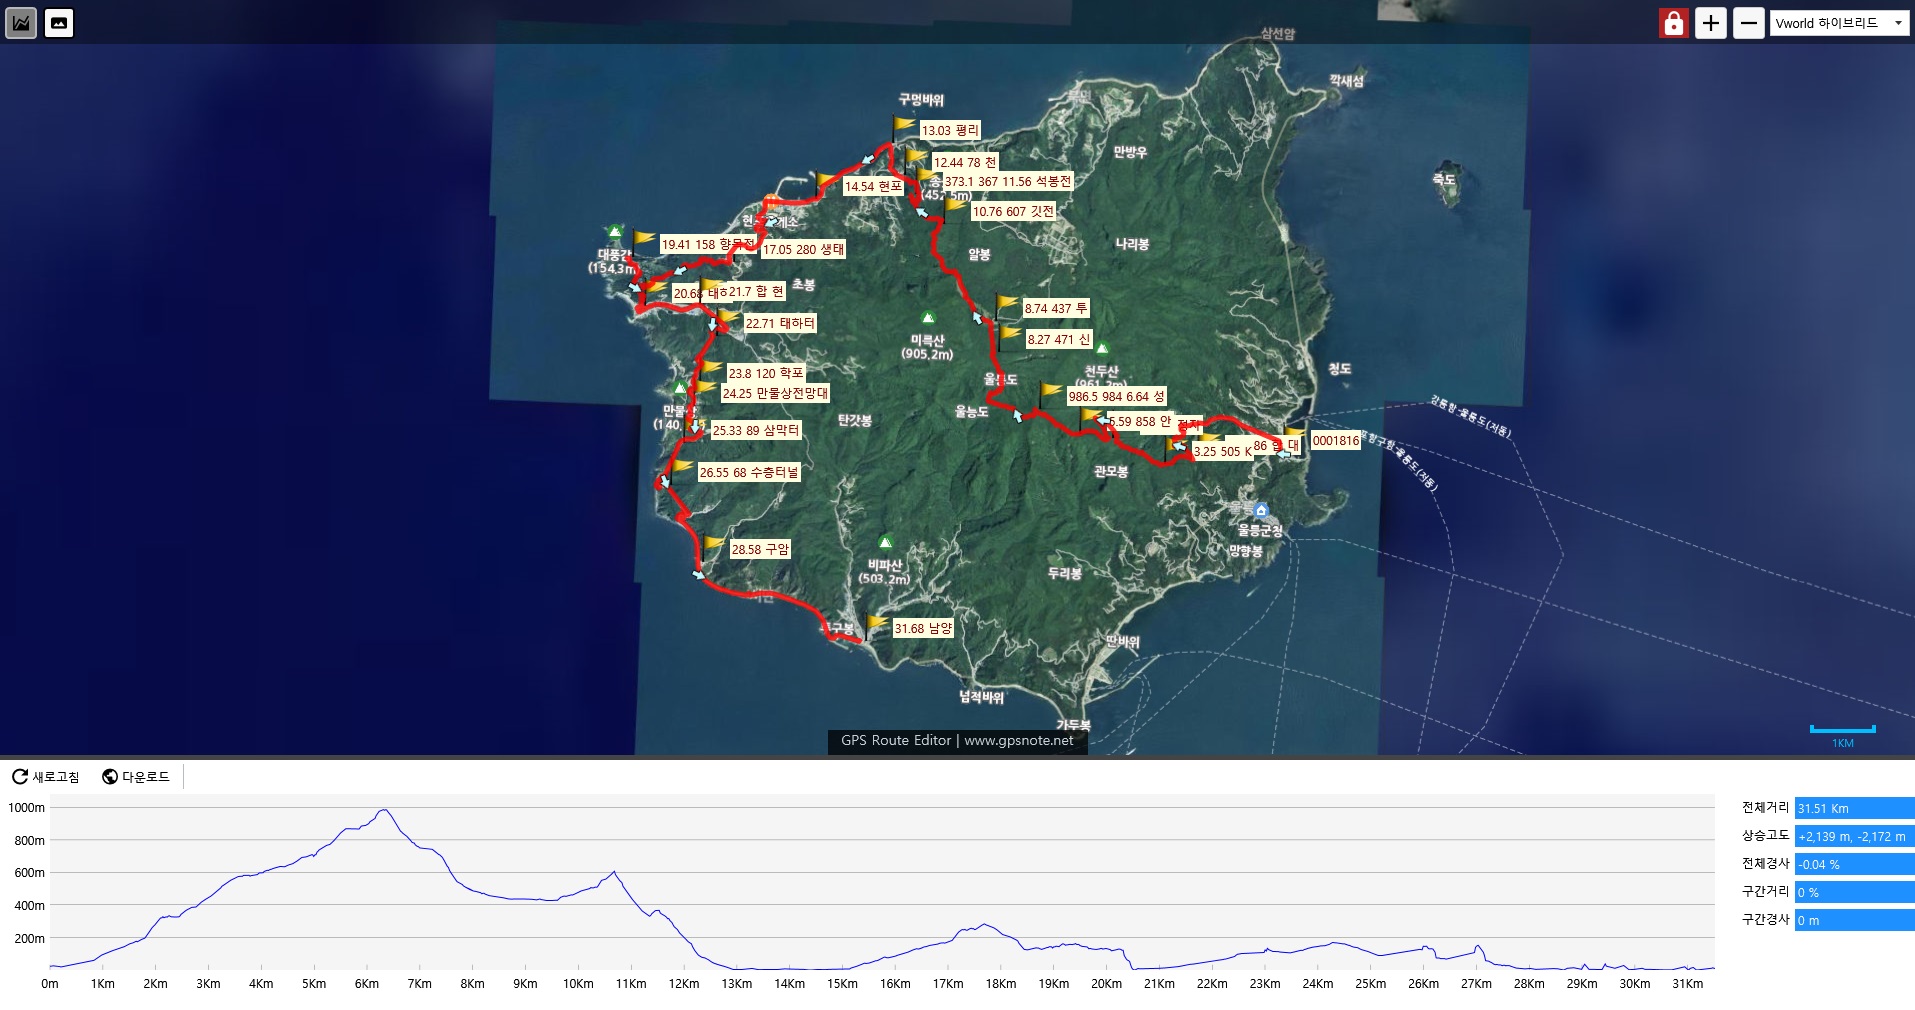
Task: Select the 13.03 평리 waypoint flag
Action: click(x=904, y=129)
